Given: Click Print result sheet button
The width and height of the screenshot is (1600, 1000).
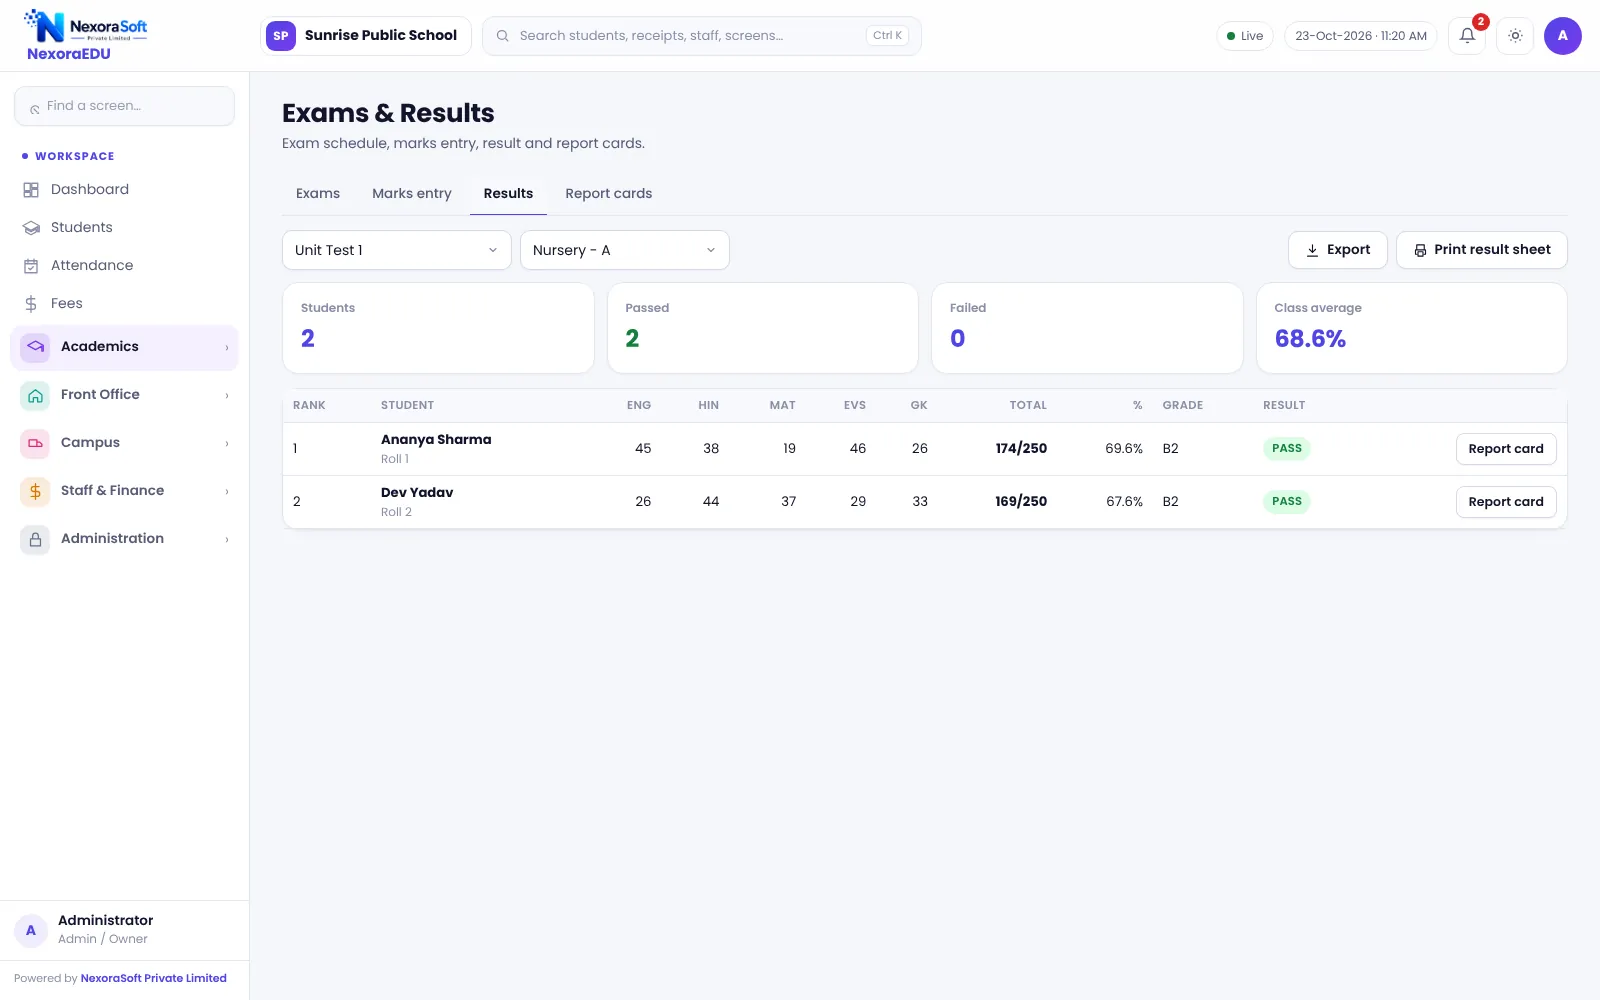Looking at the screenshot, I should point(1482,250).
